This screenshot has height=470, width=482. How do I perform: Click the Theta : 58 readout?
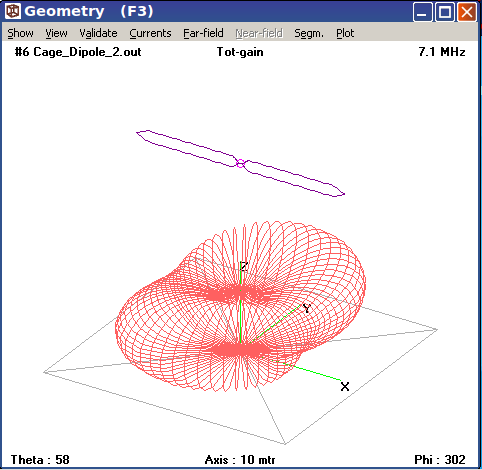pos(40,460)
